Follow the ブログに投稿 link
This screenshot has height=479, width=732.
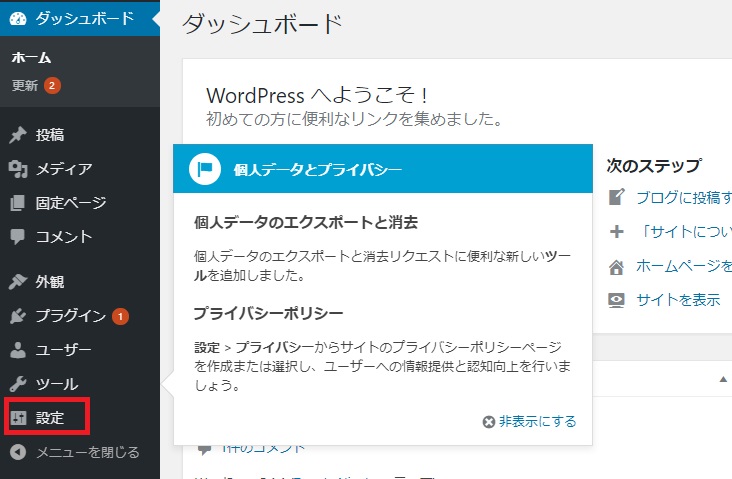tap(684, 197)
